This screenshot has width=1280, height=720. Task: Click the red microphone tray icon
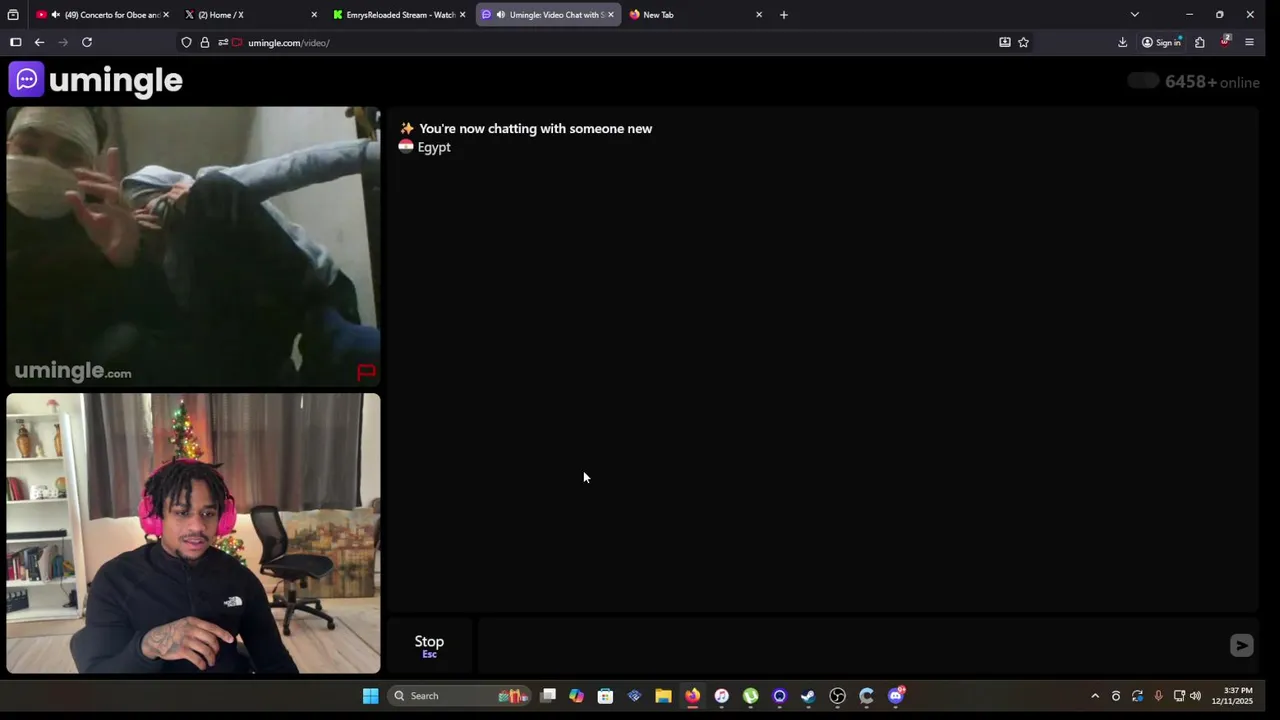pyautogui.click(x=1158, y=696)
